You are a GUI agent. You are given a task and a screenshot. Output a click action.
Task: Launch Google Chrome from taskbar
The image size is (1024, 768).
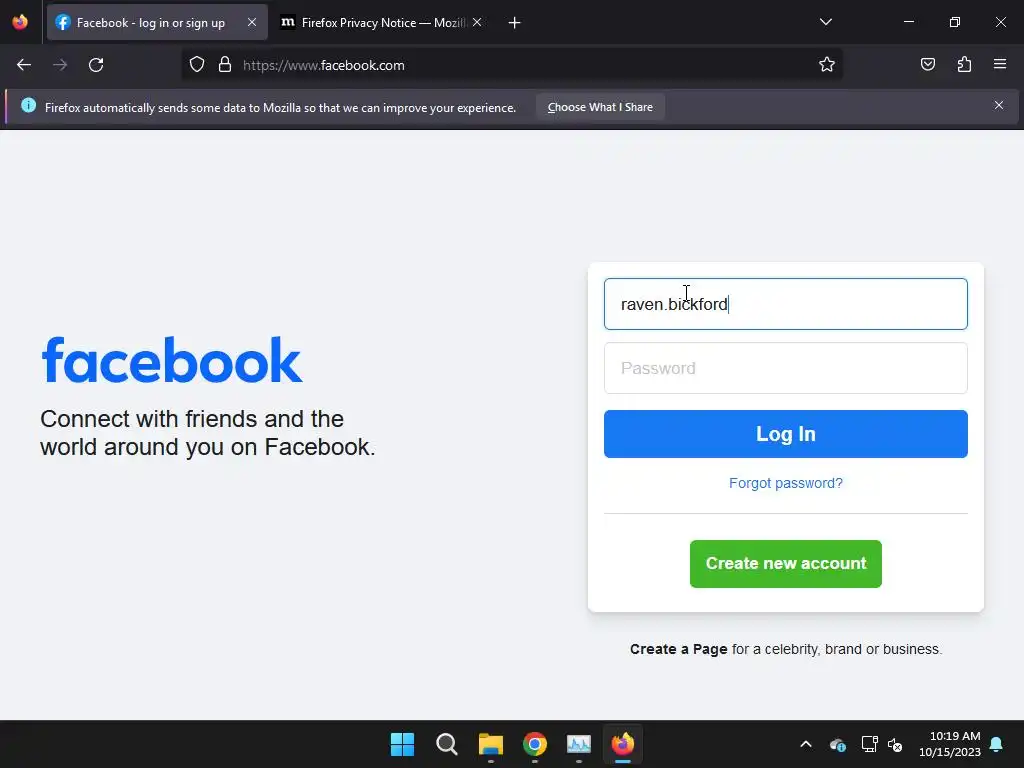pyautogui.click(x=535, y=744)
